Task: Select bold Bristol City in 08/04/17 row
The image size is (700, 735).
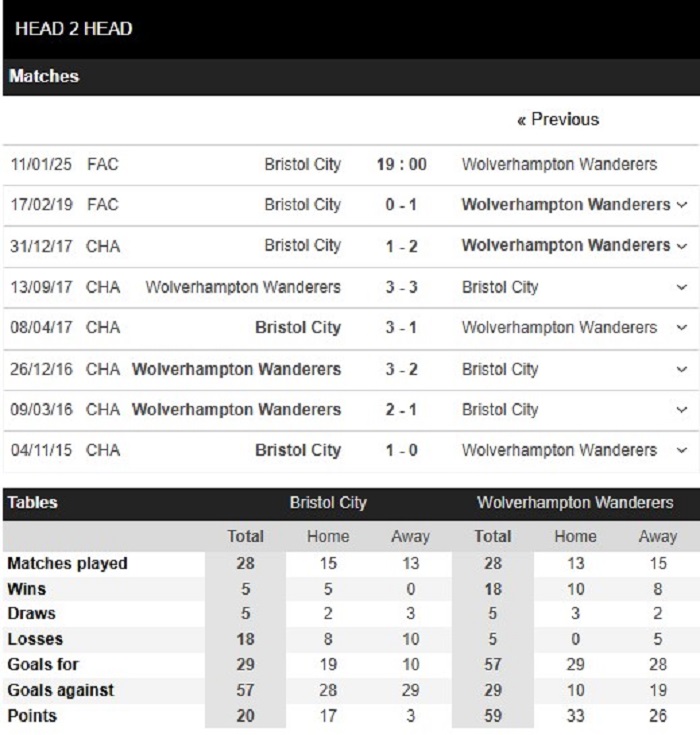Action: click(x=298, y=327)
